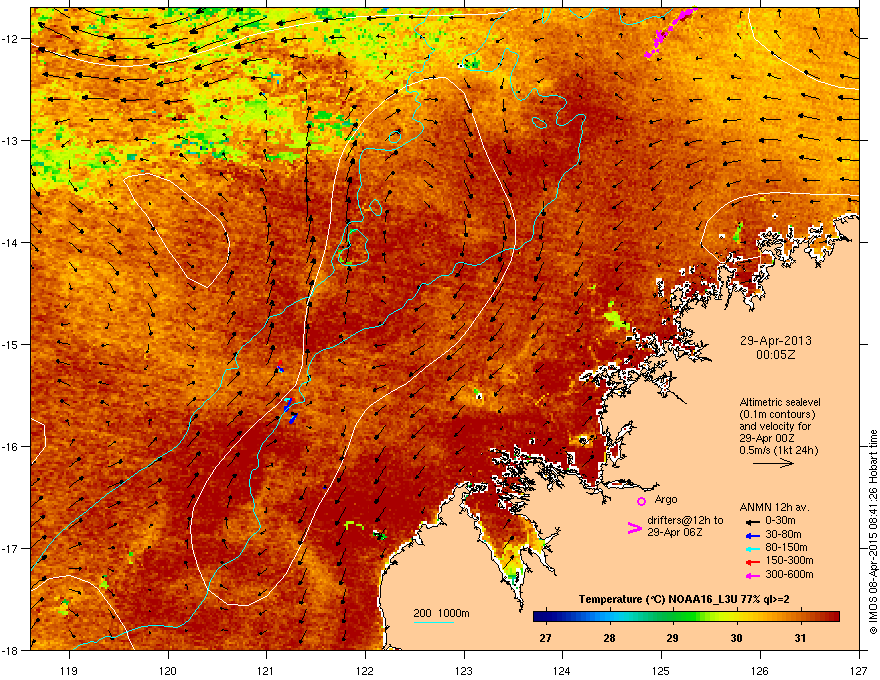The image size is (880, 680).
Task: Click the colorbar tick label 28
Action: (609, 638)
